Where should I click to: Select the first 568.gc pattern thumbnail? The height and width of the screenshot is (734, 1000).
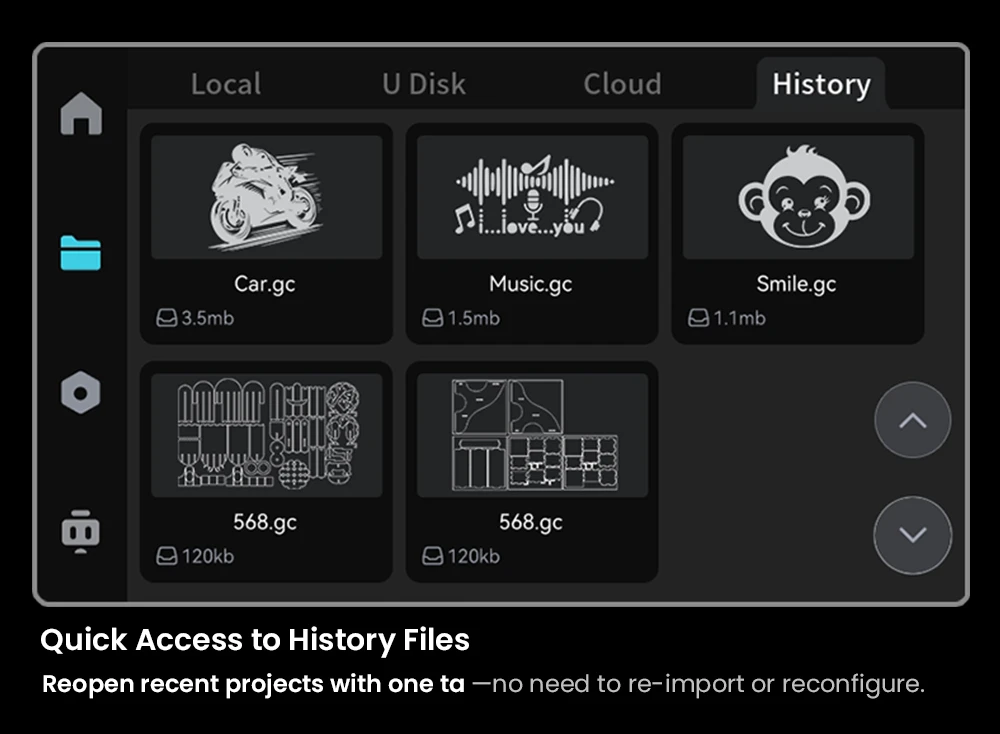(x=266, y=436)
